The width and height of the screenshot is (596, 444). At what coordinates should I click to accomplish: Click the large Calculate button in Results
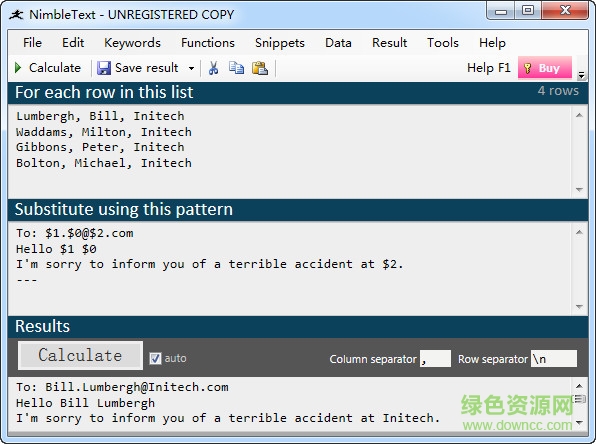pyautogui.click(x=80, y=355)
